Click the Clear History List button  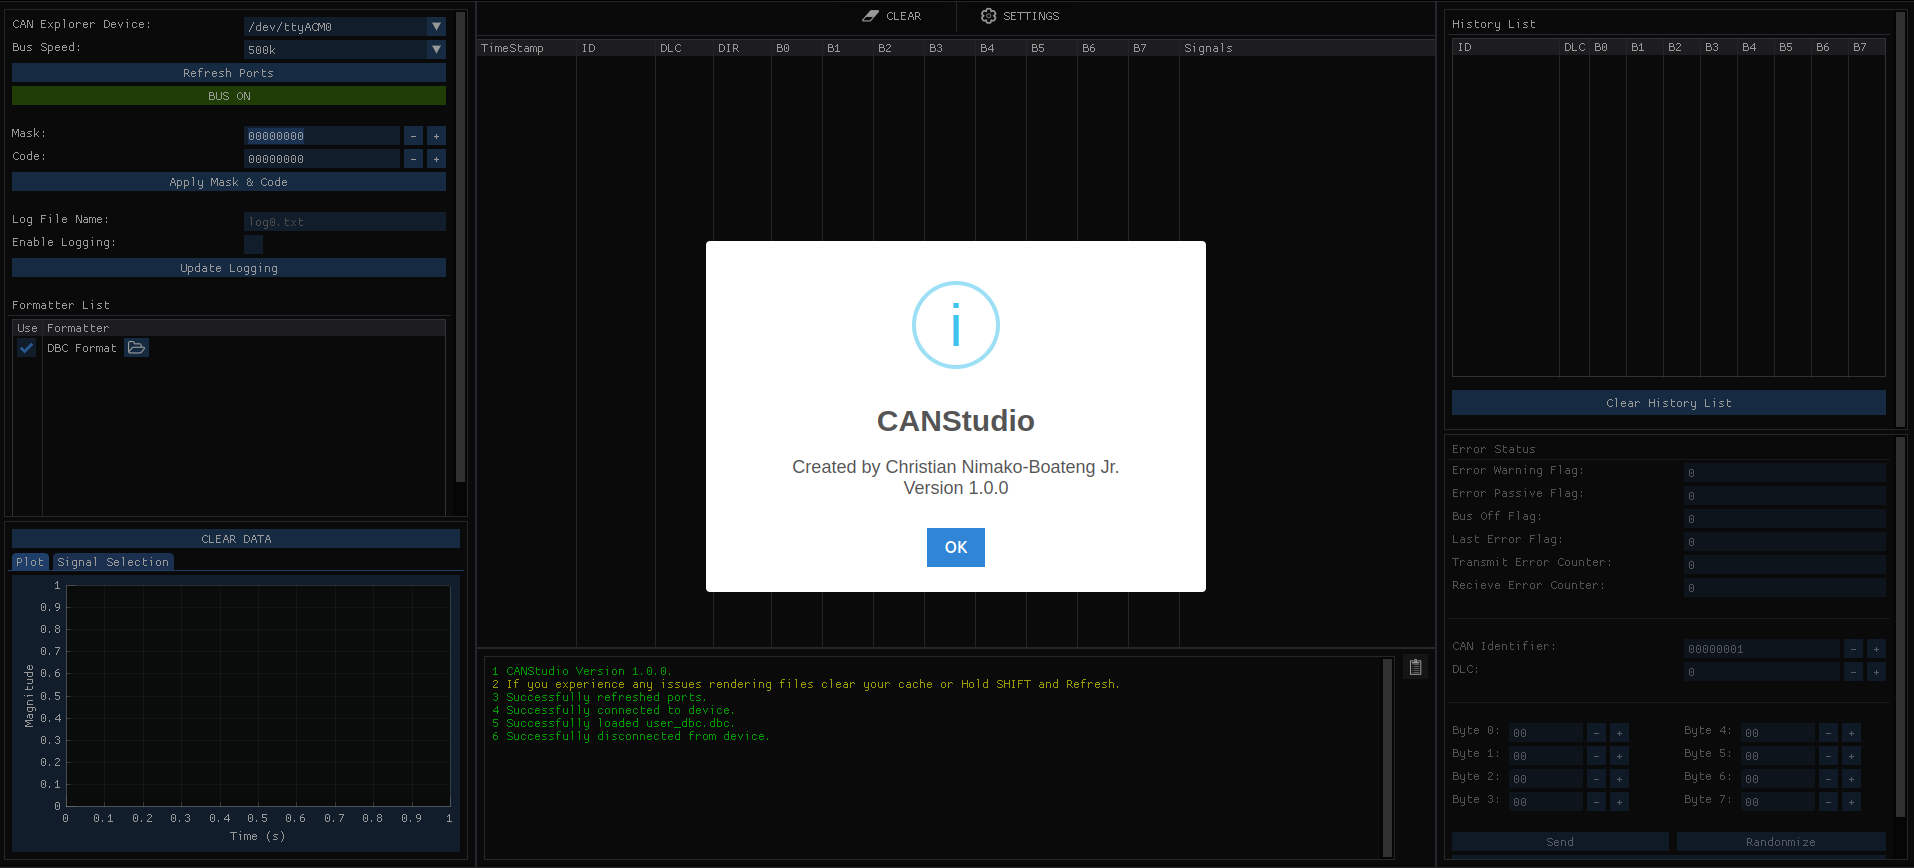1668,403
